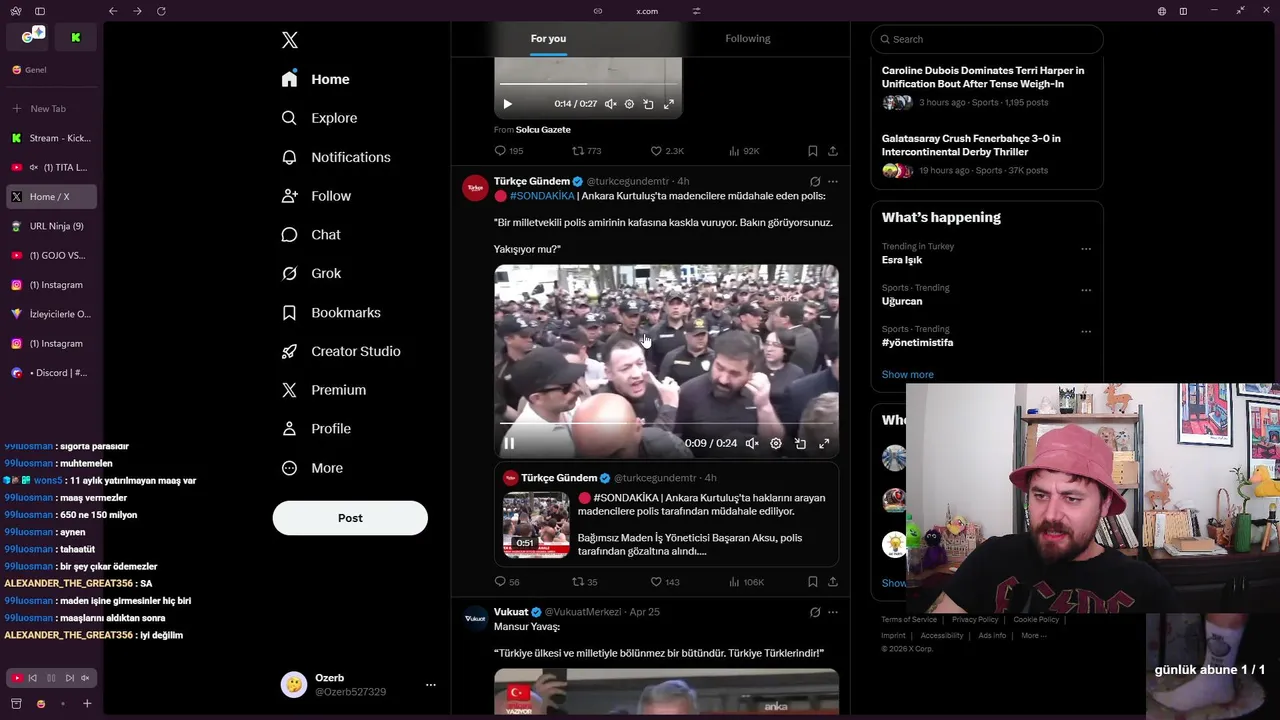This screenshot has width=1280, height=720.
Task: Pause the 0:09 / 0:24 video
Action: coord(509,443)
